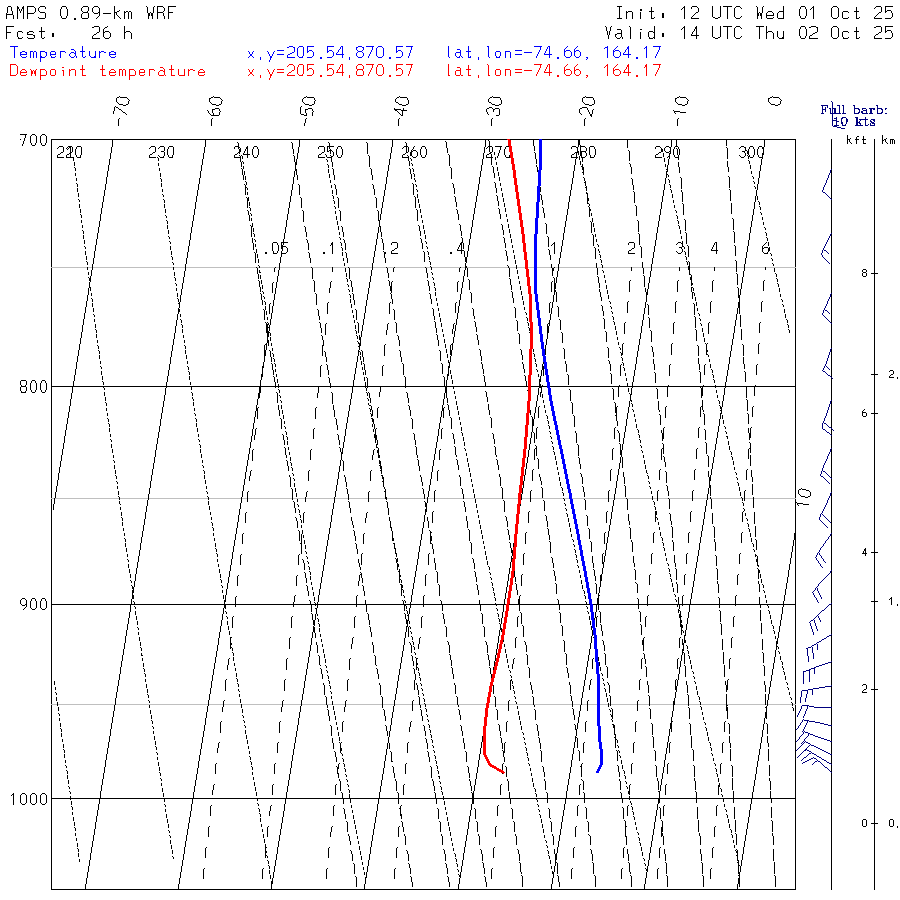Click the '-40' temperature axis label
Viewport: 900px width, 900px height.
401,111
